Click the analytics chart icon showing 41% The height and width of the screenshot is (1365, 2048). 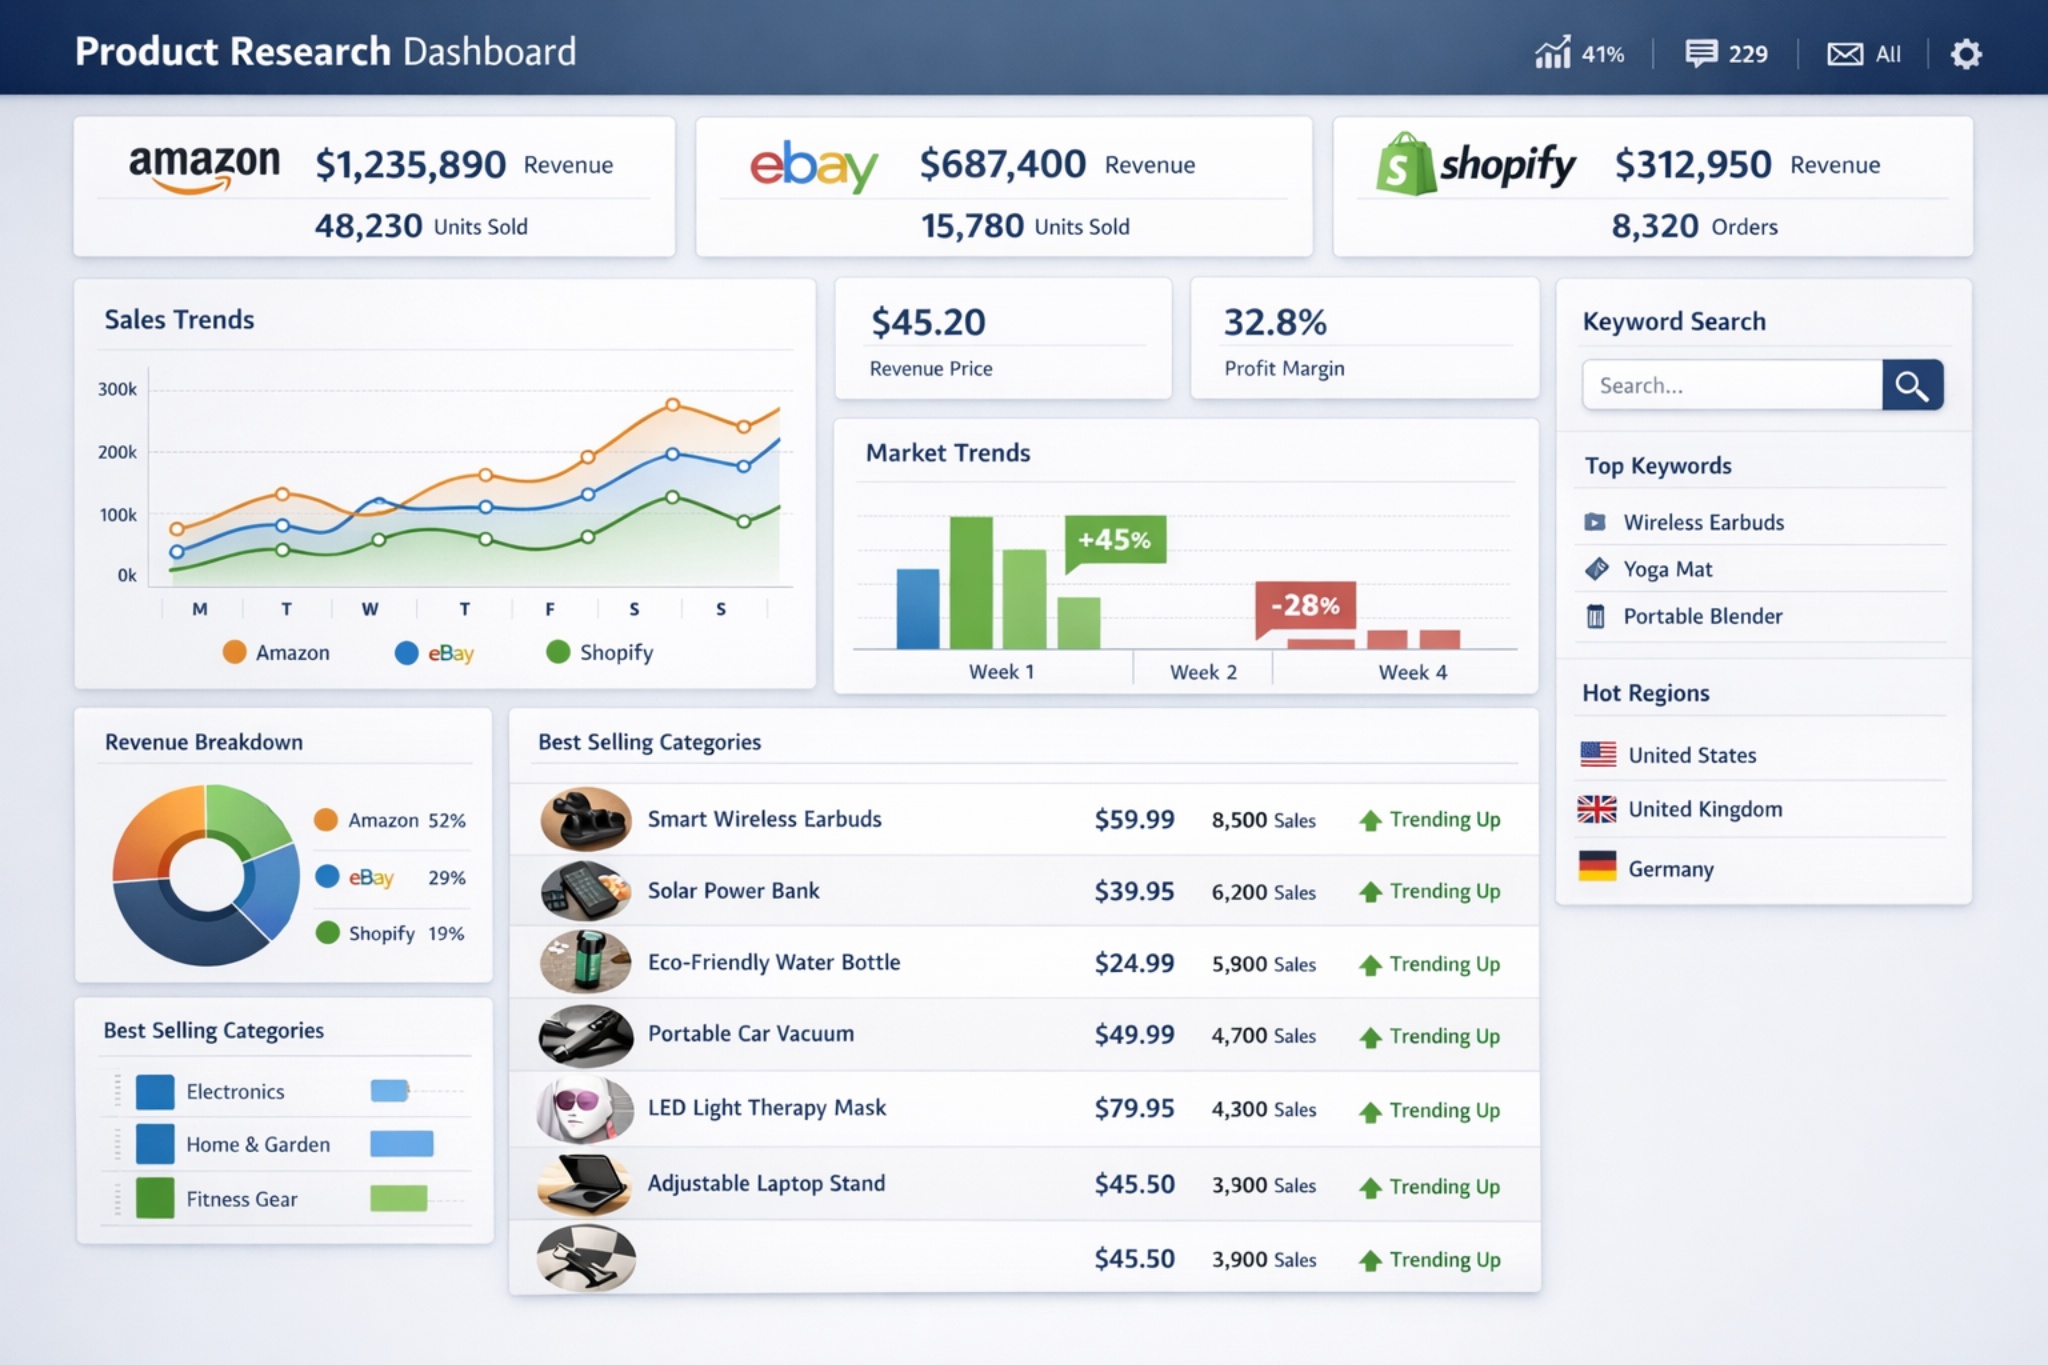click(1553, 54)
